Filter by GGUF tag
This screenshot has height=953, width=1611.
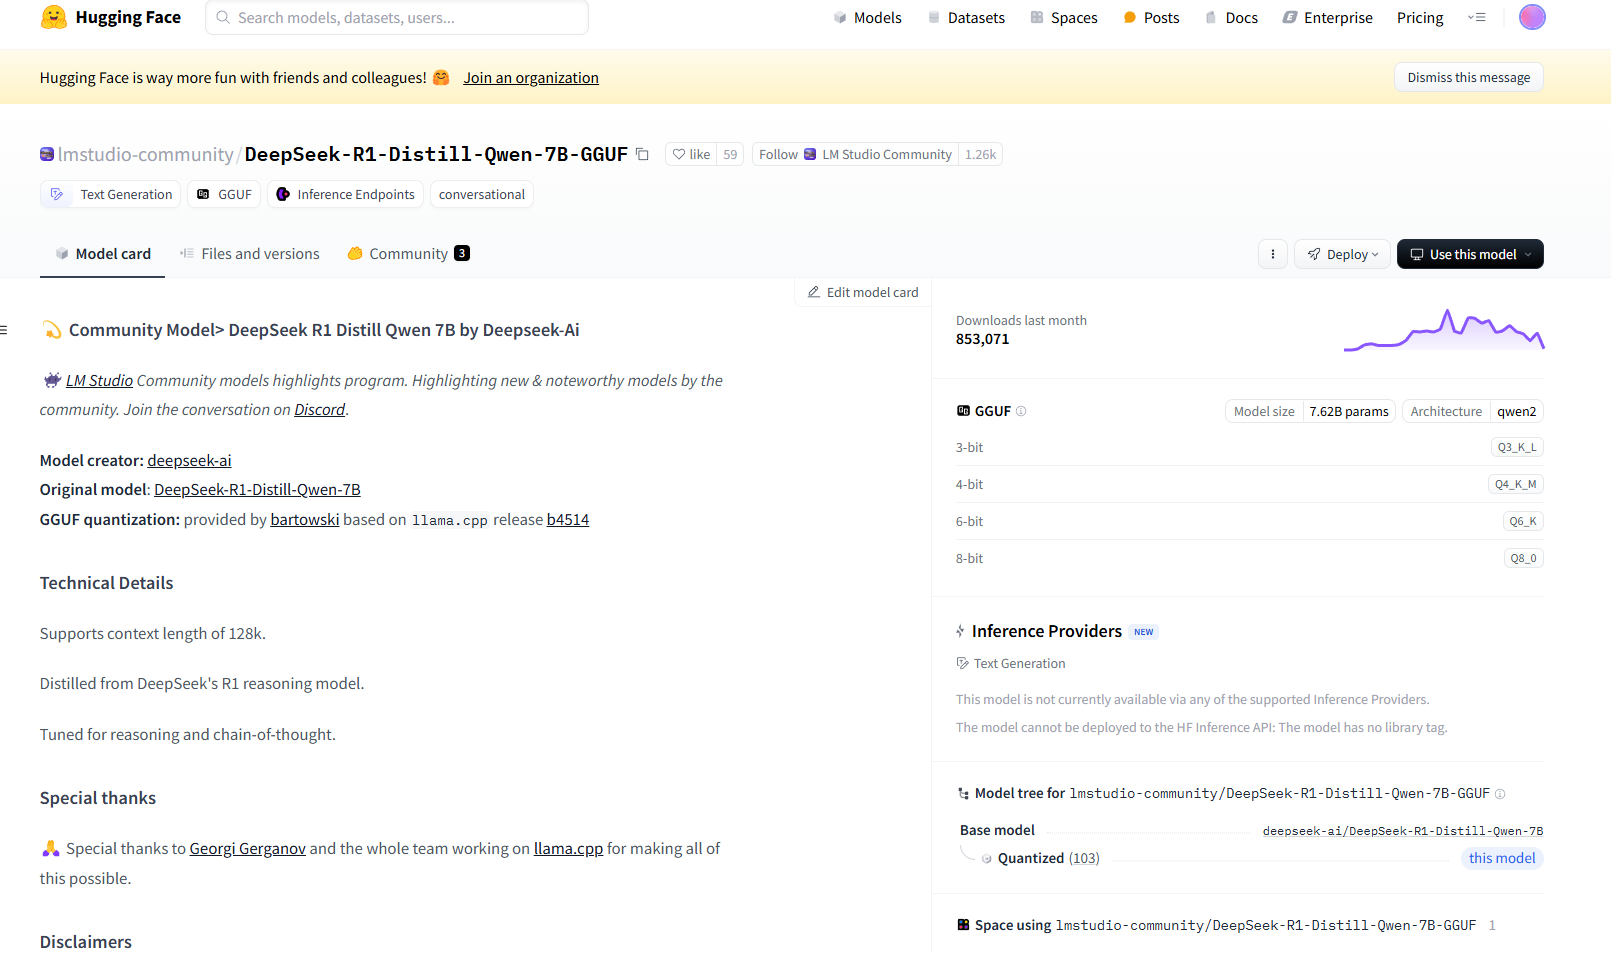[224, 194]
